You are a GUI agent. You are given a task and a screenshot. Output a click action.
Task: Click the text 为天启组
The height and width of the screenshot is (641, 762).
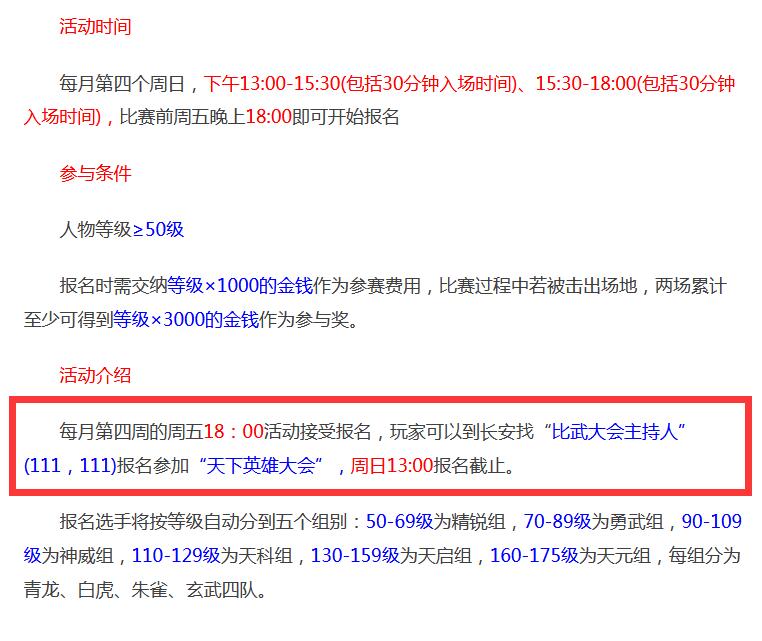435,555
